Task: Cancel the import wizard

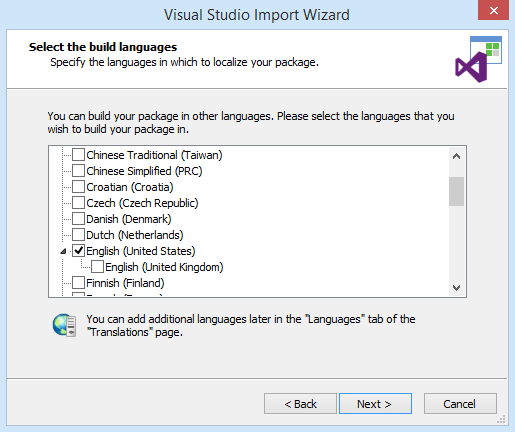Action: [460, 404]
